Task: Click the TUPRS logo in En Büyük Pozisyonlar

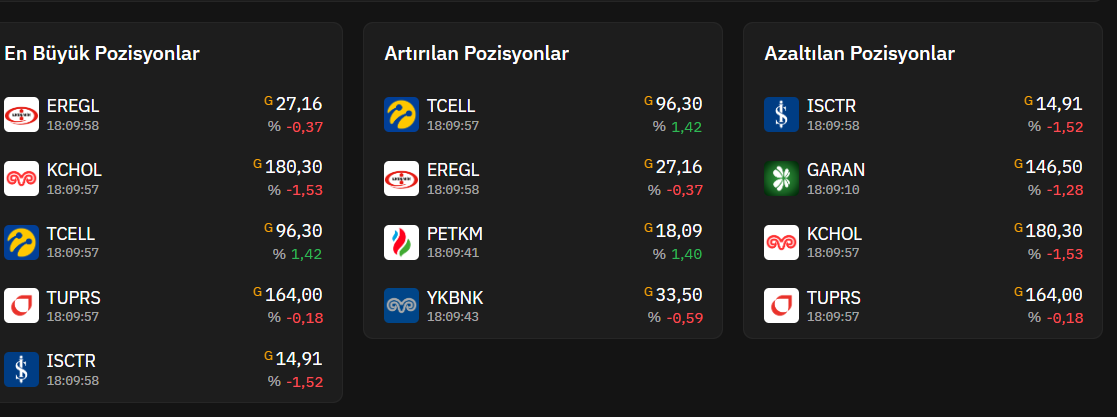Action: point(21,306)
